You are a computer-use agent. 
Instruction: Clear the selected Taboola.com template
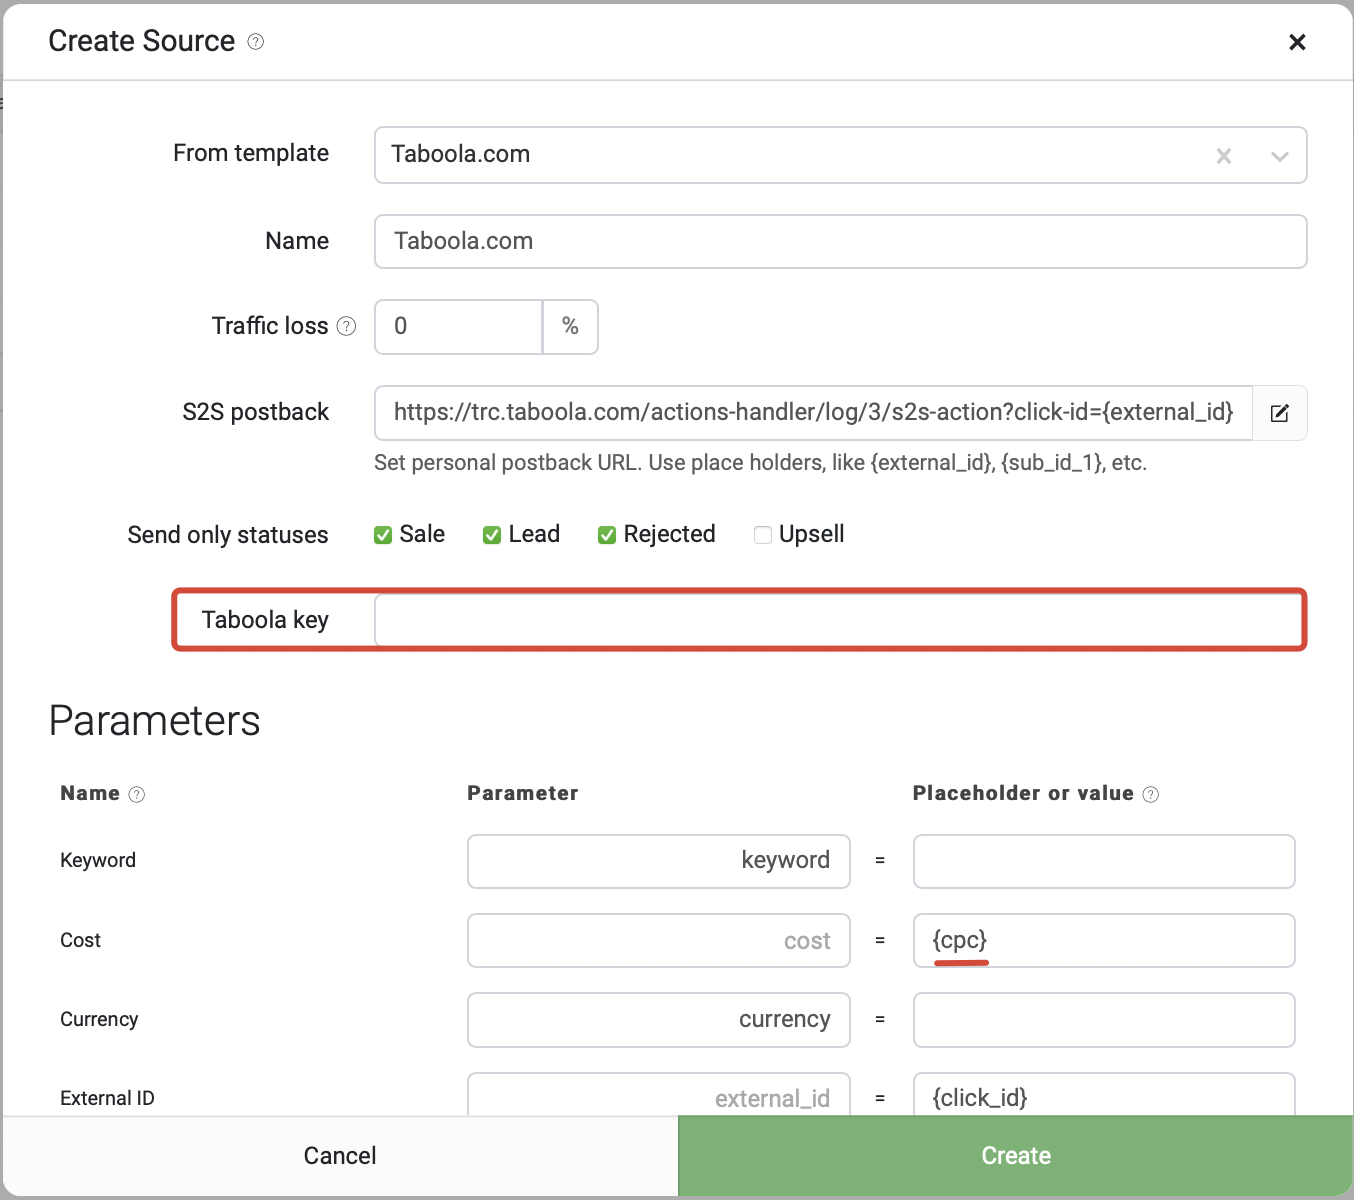click(1223, 156)
